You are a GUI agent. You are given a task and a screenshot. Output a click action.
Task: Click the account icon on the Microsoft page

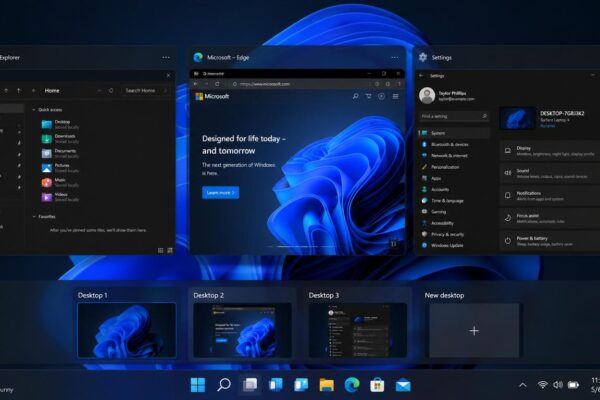(x=382, y=96)
